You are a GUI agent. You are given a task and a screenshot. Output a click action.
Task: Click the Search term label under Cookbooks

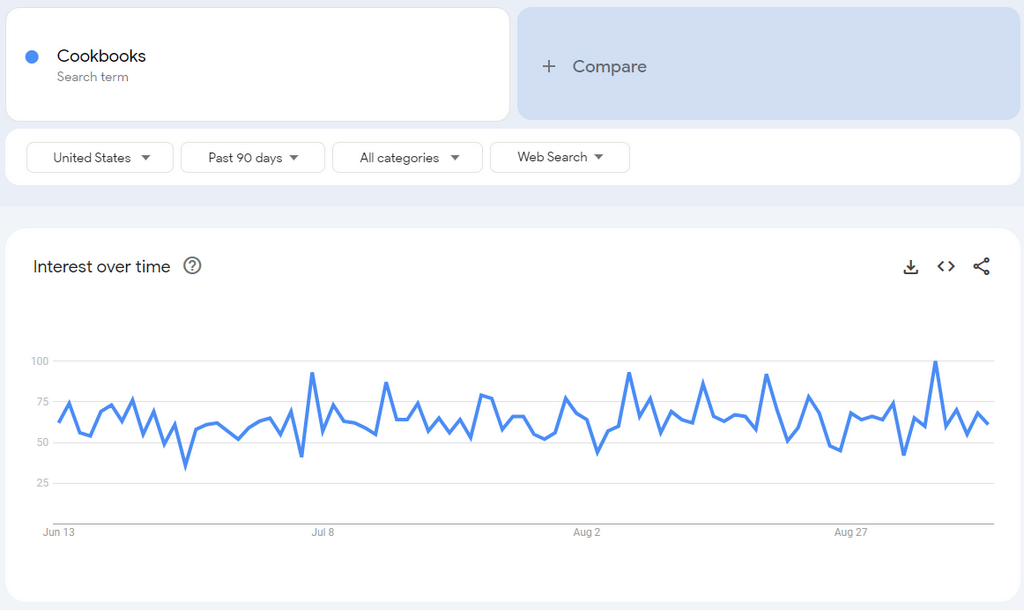coord(94,77)
